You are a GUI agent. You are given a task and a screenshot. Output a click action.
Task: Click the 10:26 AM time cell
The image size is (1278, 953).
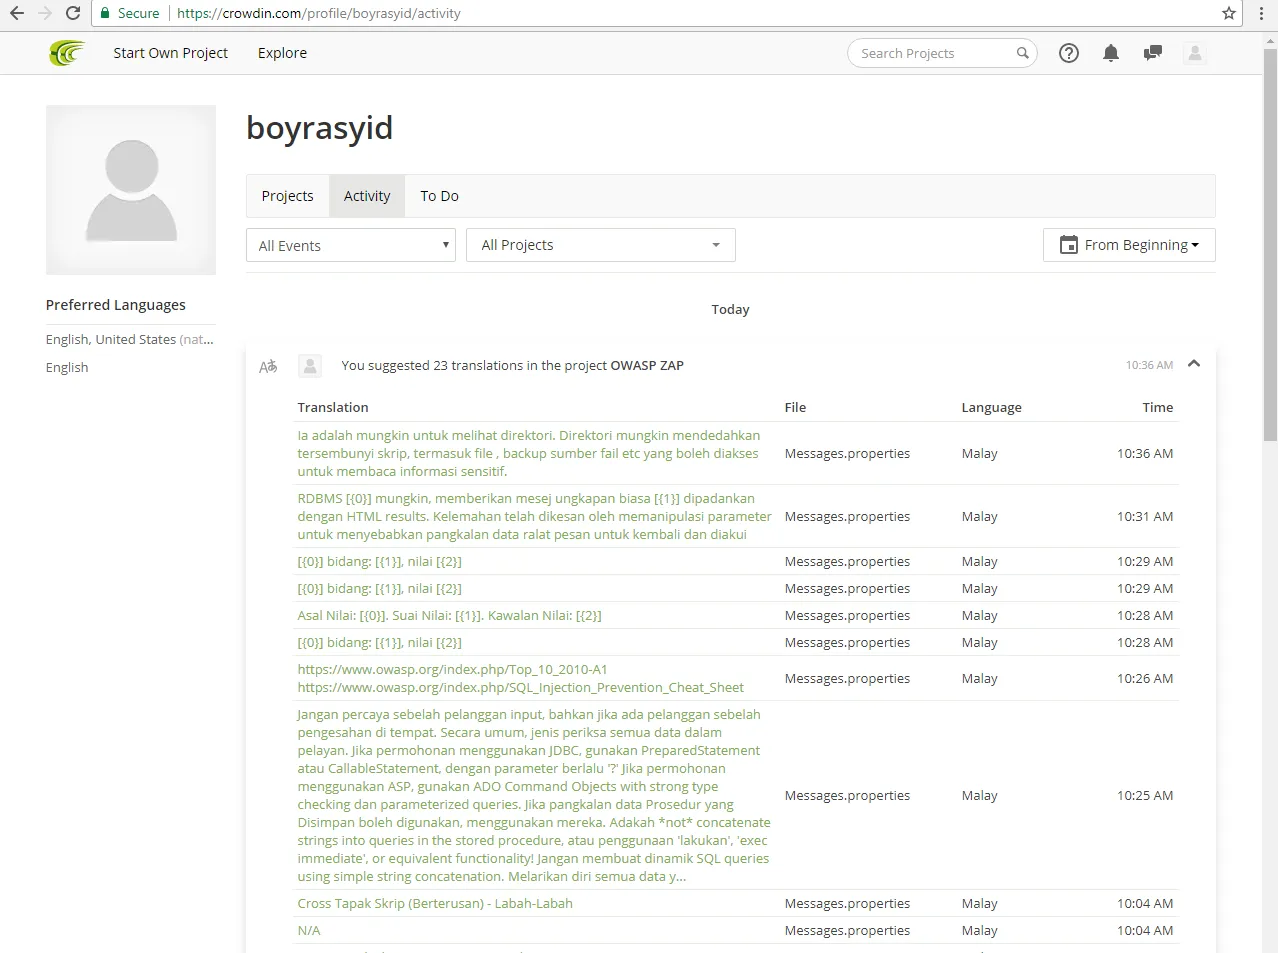click(x=1145, y=678)
